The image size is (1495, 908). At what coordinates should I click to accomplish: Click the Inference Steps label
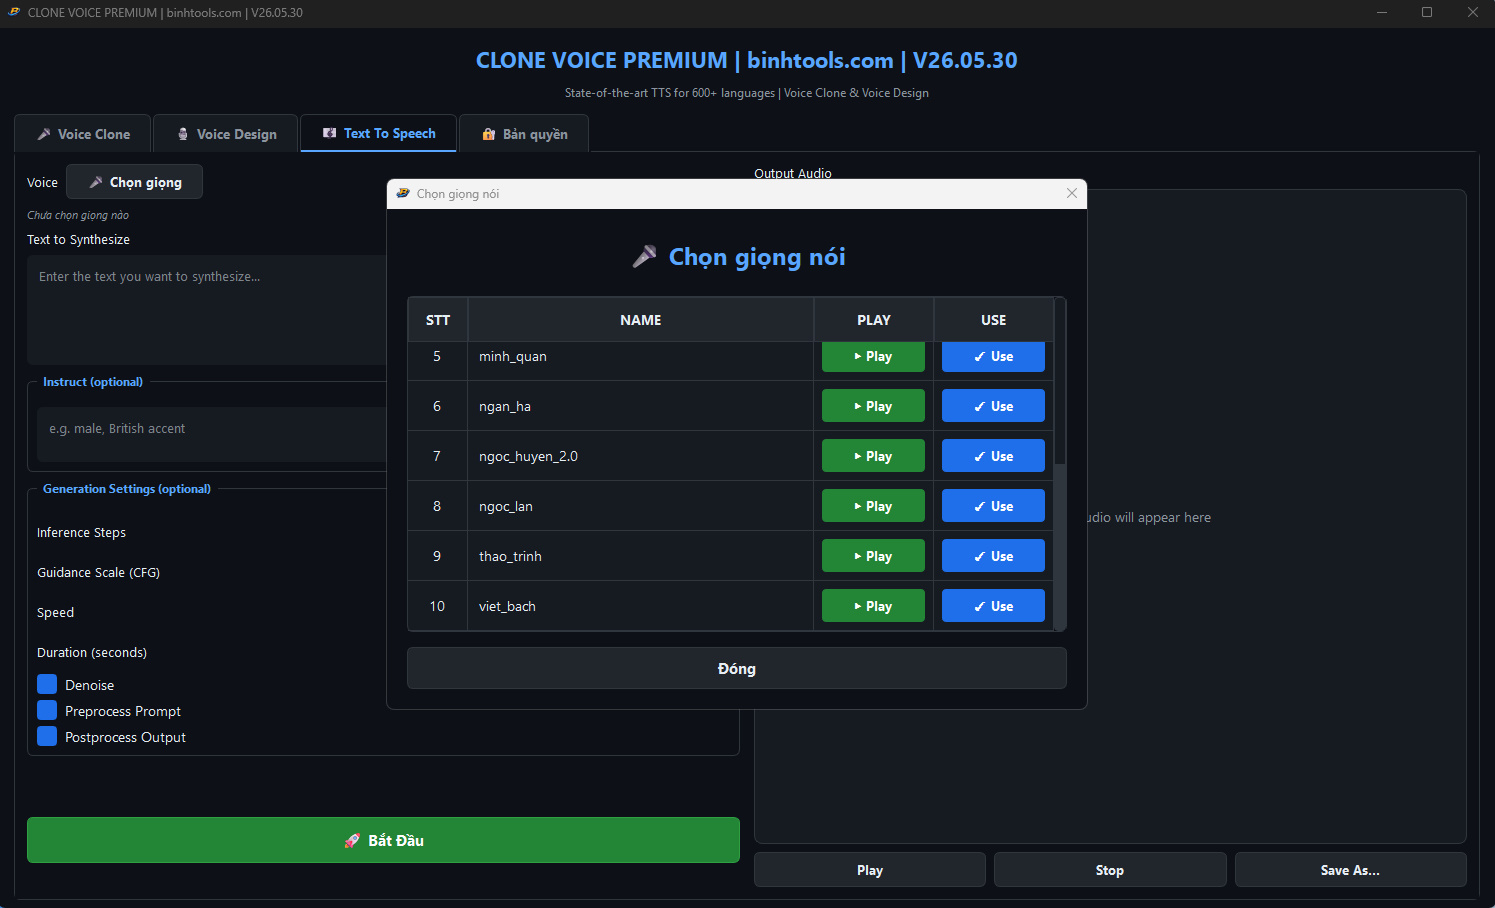81,532
